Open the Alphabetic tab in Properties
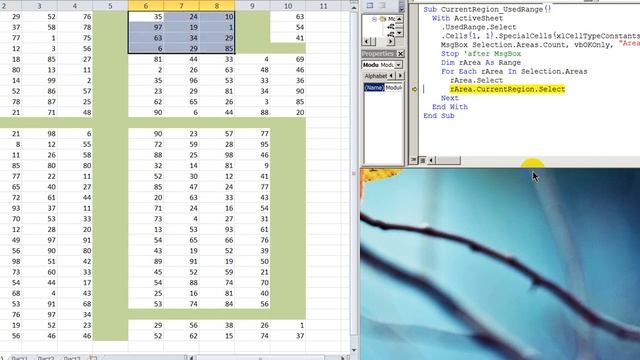Screen dimensions: 640x360 point(376,76)
